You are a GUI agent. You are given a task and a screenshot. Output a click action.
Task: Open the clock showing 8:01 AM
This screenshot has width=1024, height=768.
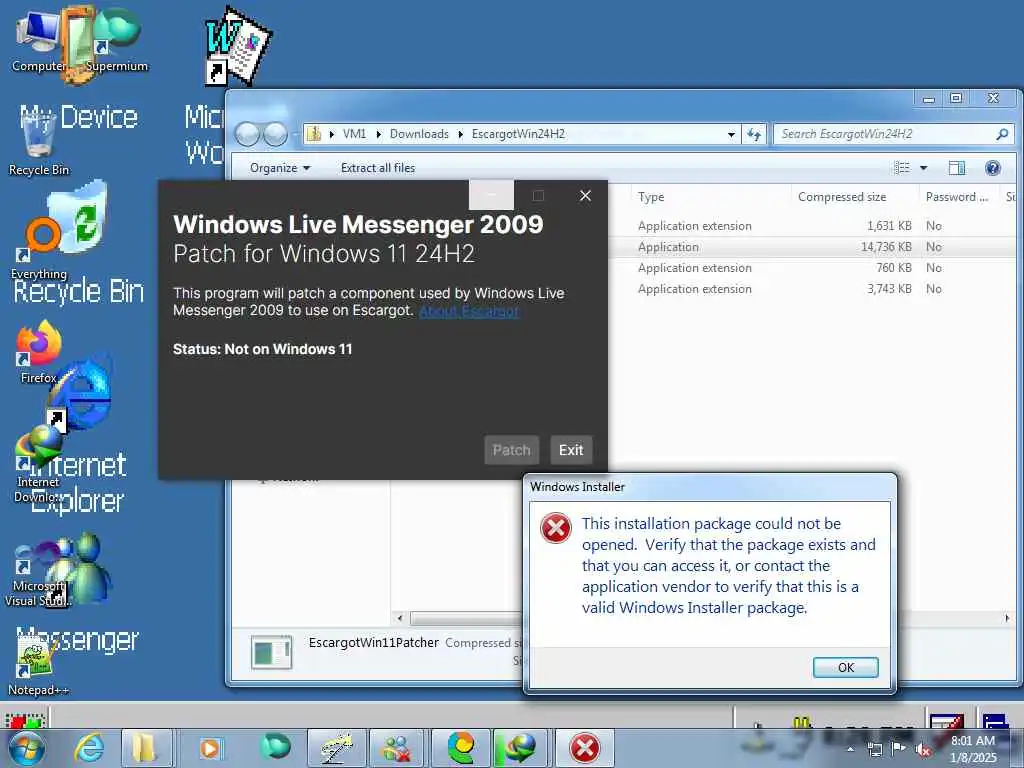973,749
